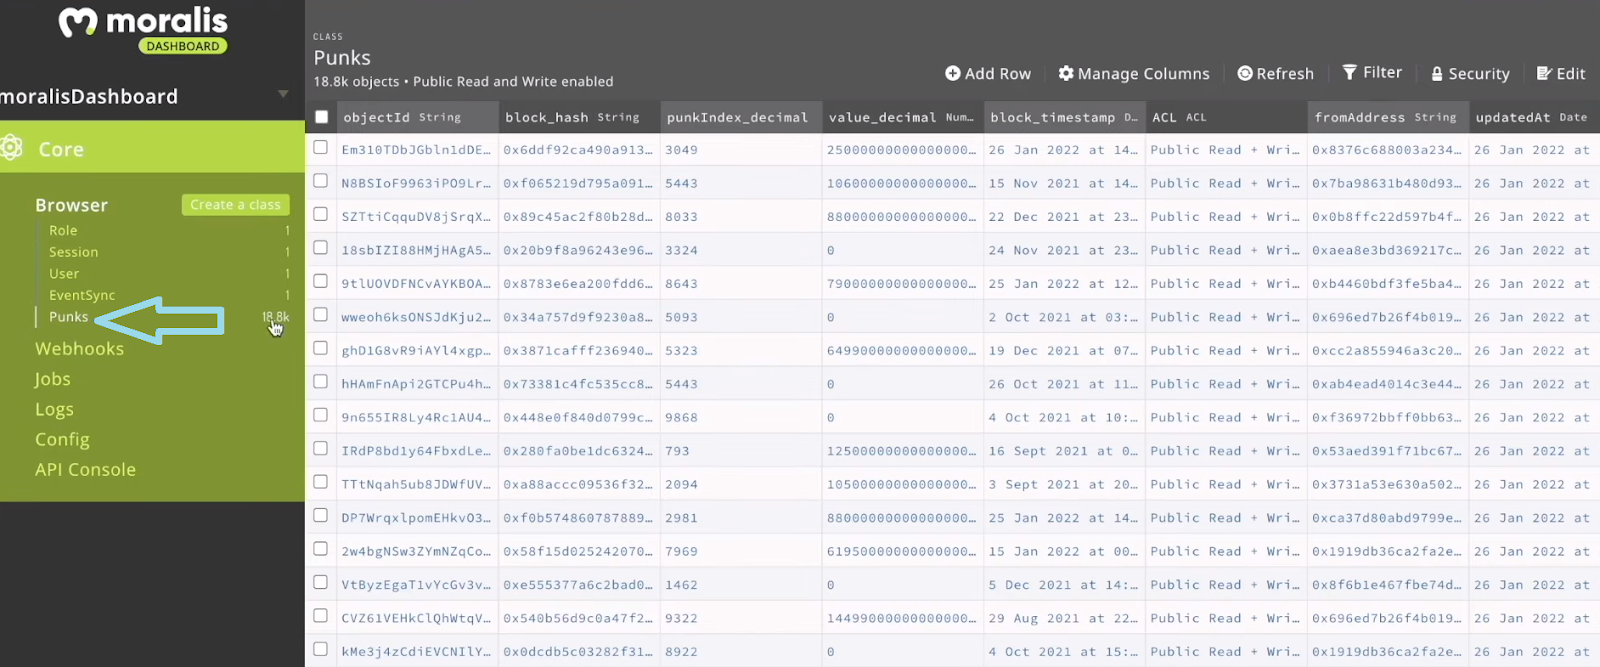Click fromAddress cell 0xcc2a855946a3c20
Image resolution: width=1600 pixels, height=667 pixels.
[x=1390, y=350]
